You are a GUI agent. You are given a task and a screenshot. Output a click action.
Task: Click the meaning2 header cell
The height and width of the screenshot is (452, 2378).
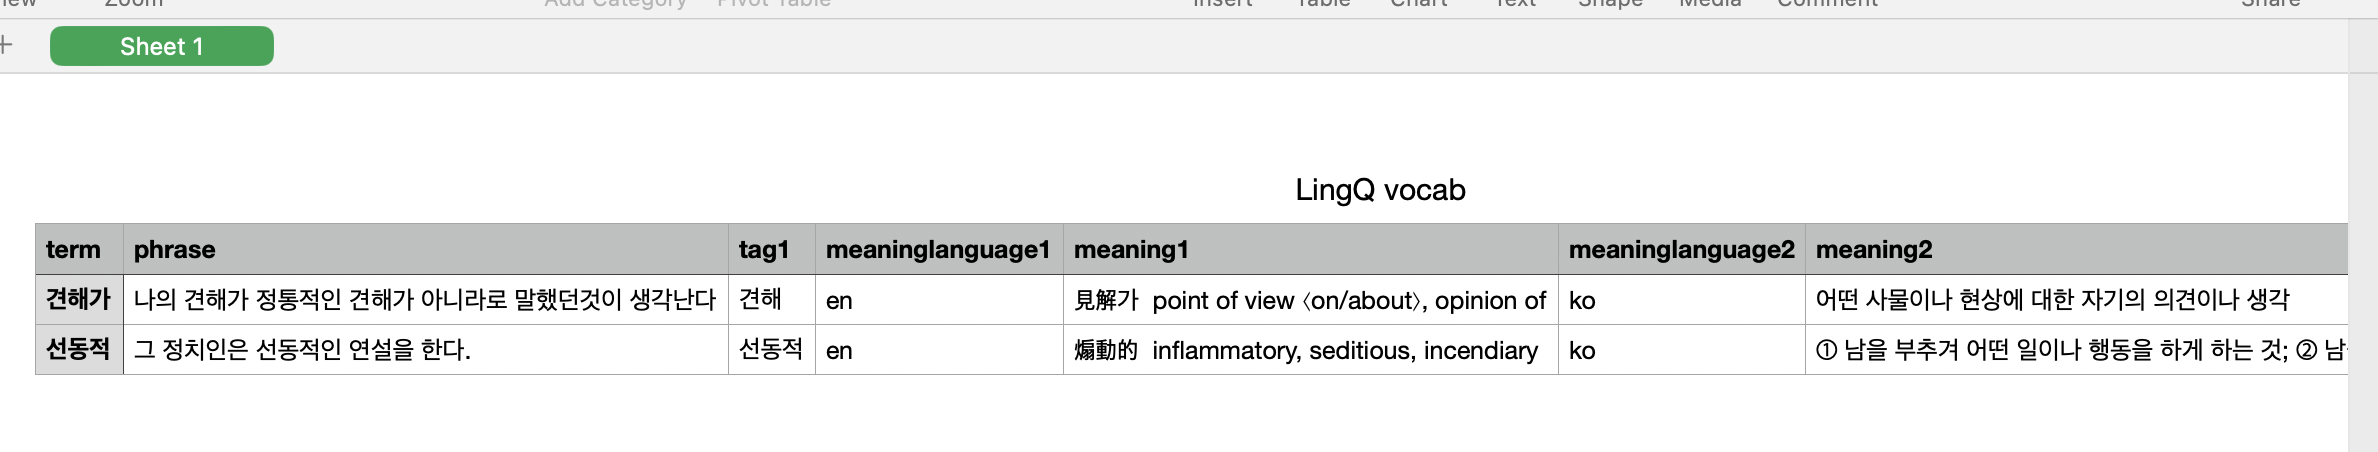click(2077, 249)
